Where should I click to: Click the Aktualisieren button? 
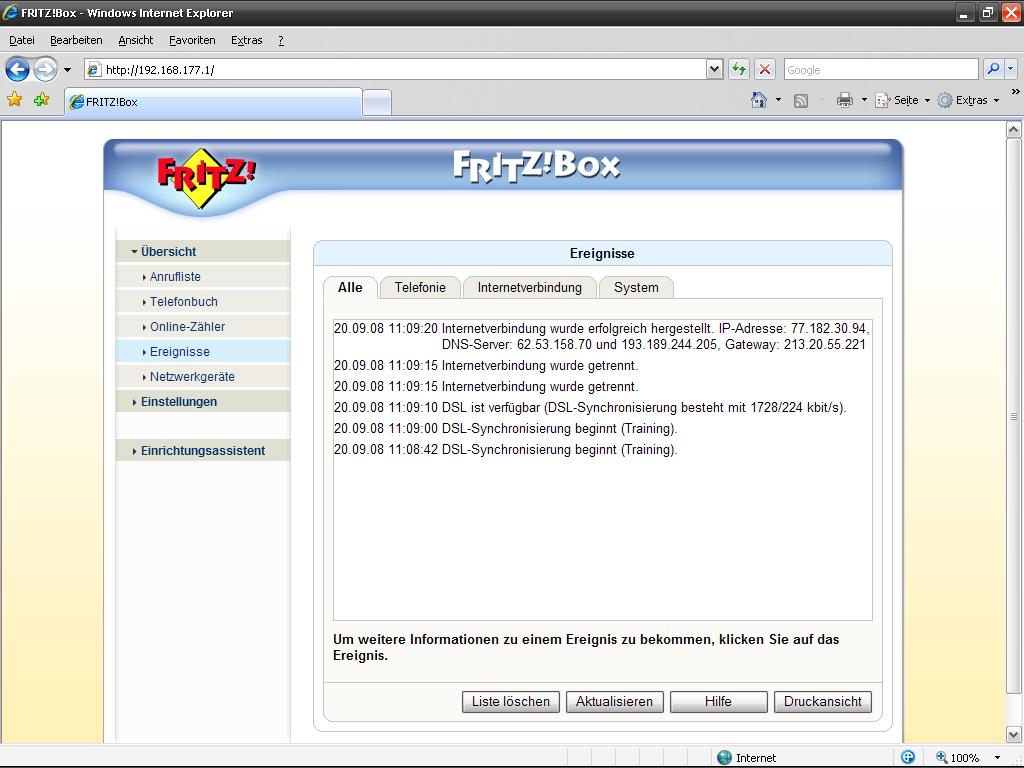(x=615, y=701)
